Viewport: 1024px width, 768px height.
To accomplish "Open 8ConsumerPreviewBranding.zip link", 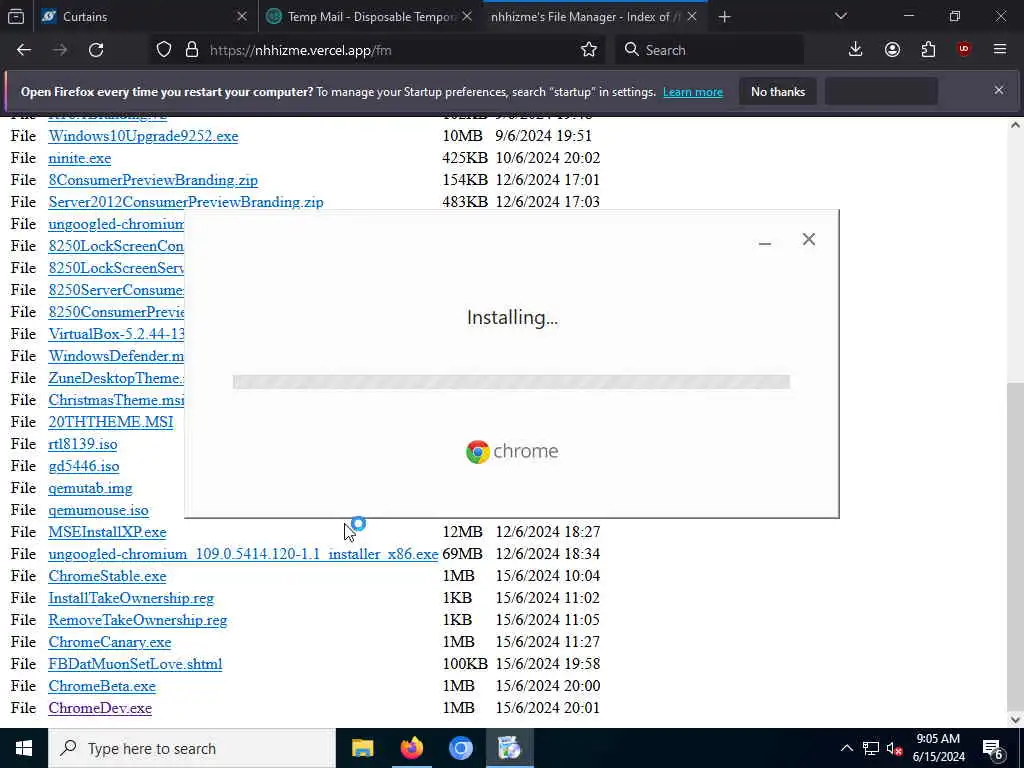I will (153, 180).
